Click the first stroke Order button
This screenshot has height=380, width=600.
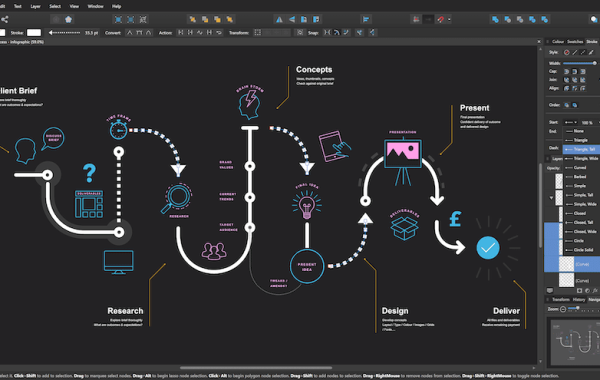pyautogui.click(x=566, y=105)
